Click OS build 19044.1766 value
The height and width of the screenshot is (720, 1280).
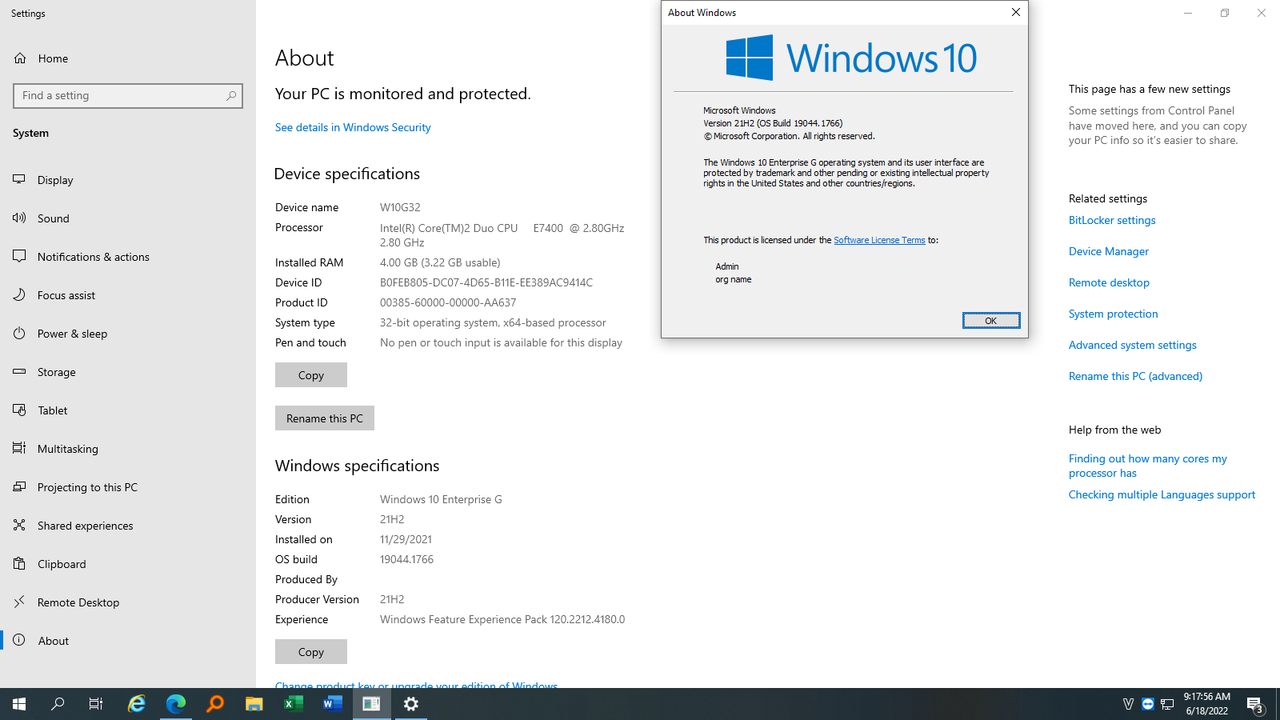pos(407,559)
